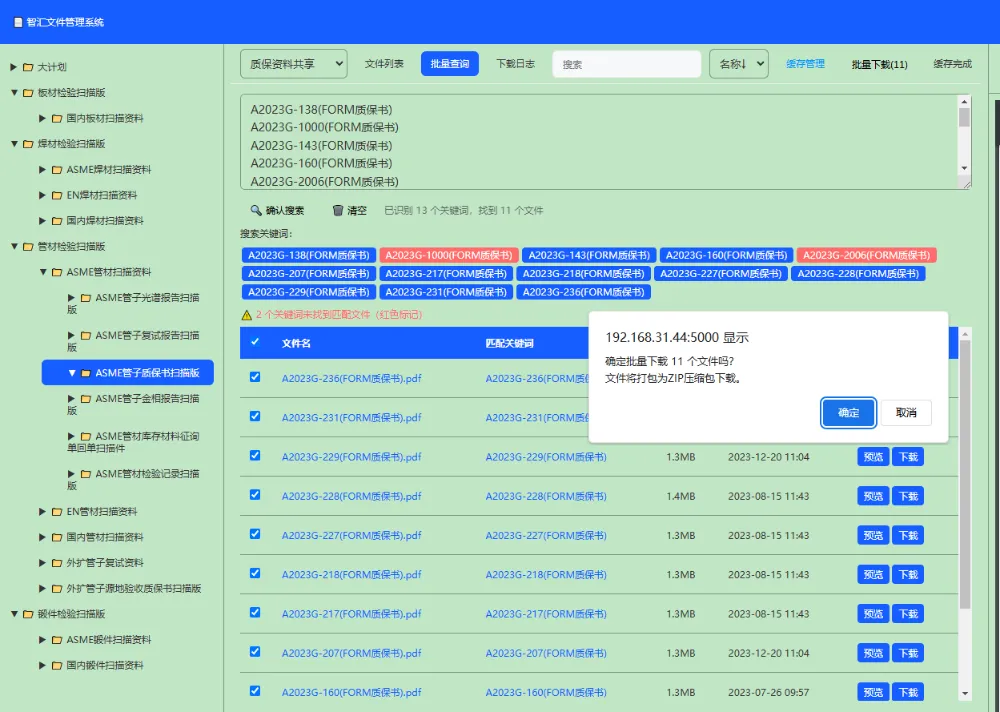Click the A2023G-138 keyword tag
This screenshot has height=712, width=1000.
309,255
